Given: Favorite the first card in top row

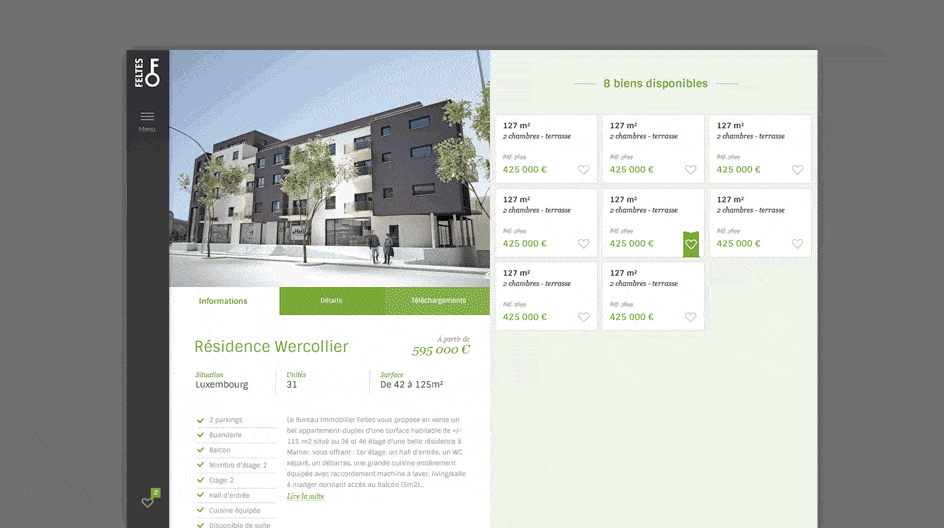Looking at the screenshot, I should pyautogui.click(x=583, y=170).
